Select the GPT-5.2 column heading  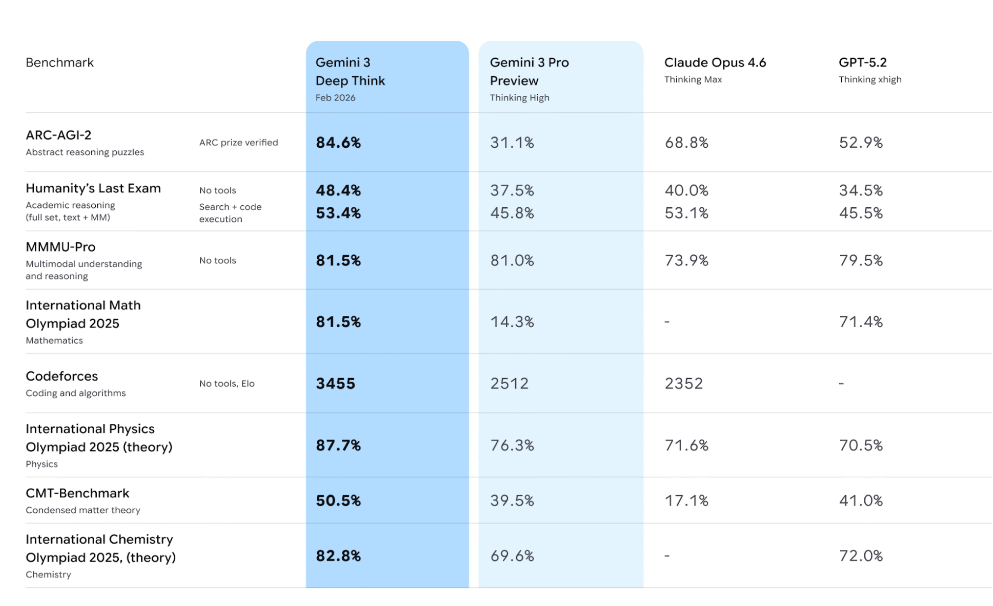point(863,63)
